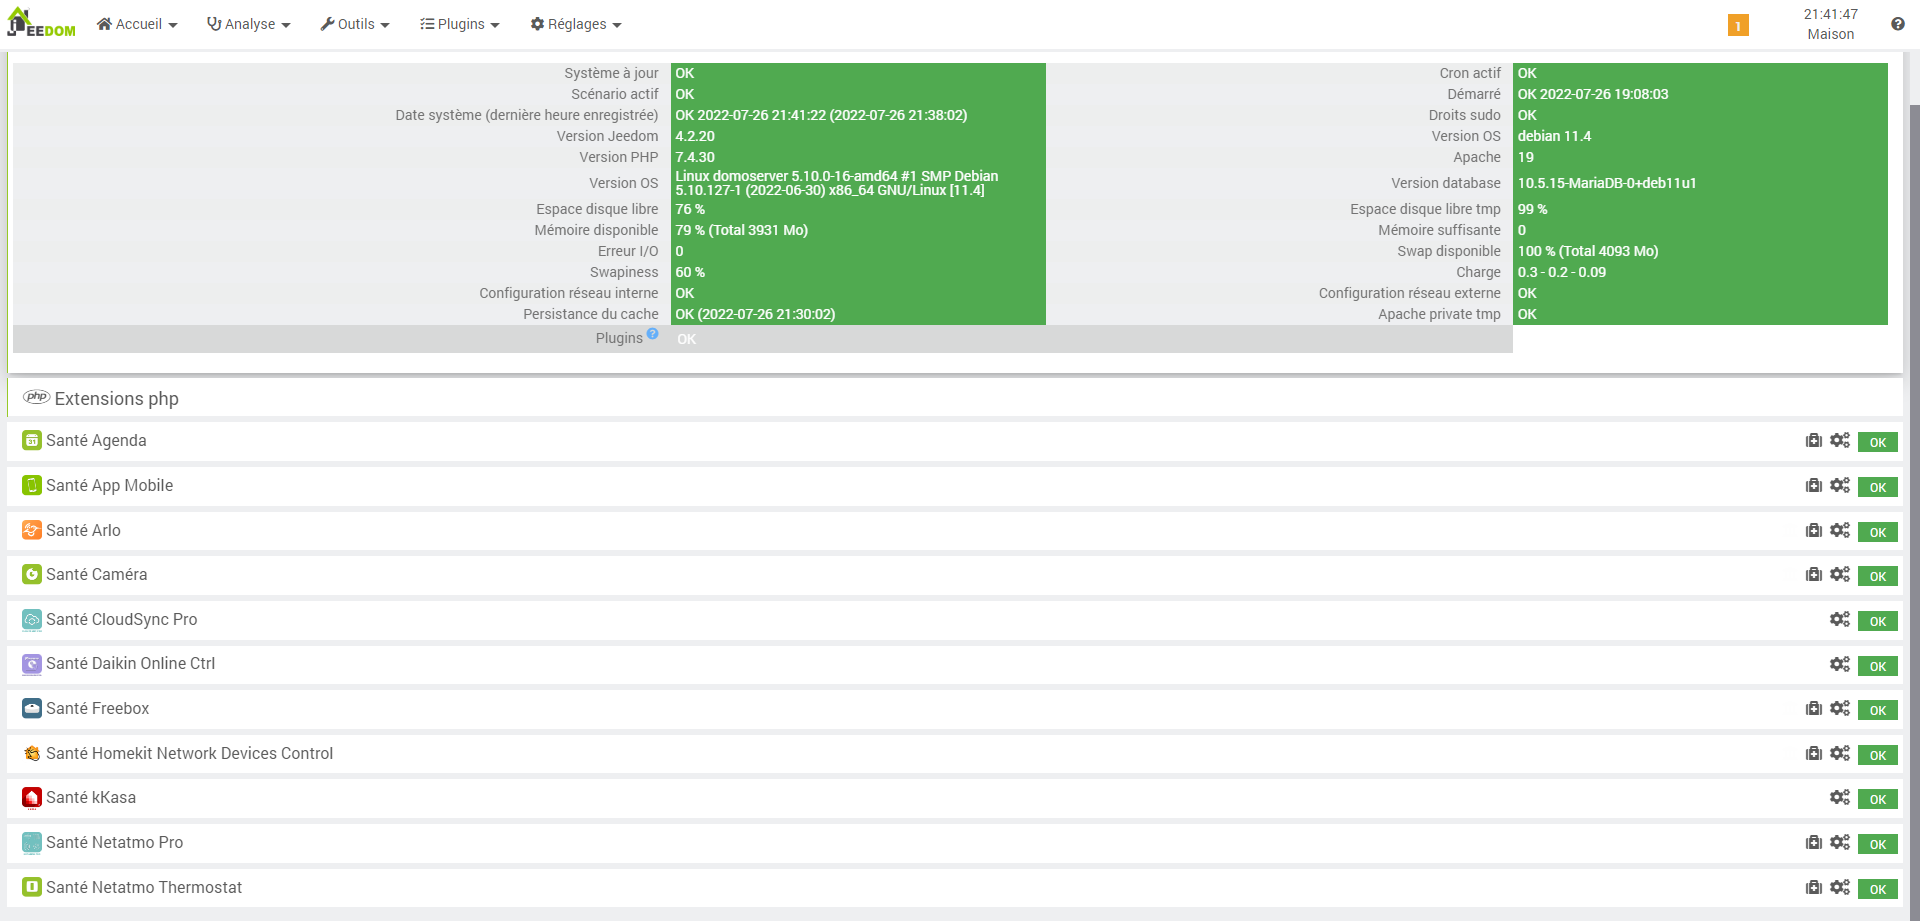Click the Caméra plugin icon
The width and height of the screenshot is (1920, 921).
pos(32,575)
